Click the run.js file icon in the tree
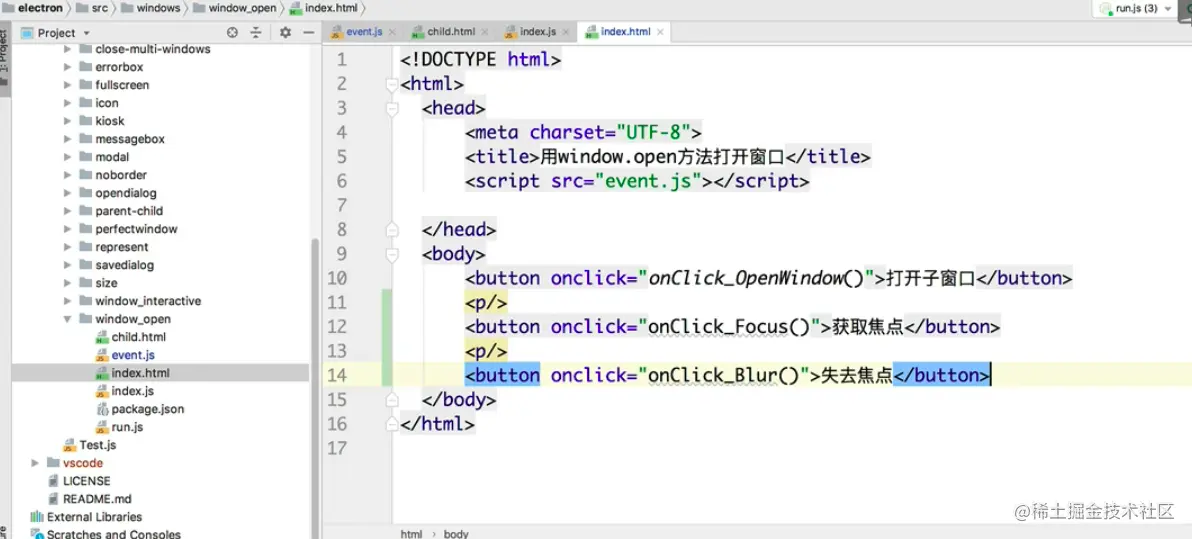 pos(102,427)
